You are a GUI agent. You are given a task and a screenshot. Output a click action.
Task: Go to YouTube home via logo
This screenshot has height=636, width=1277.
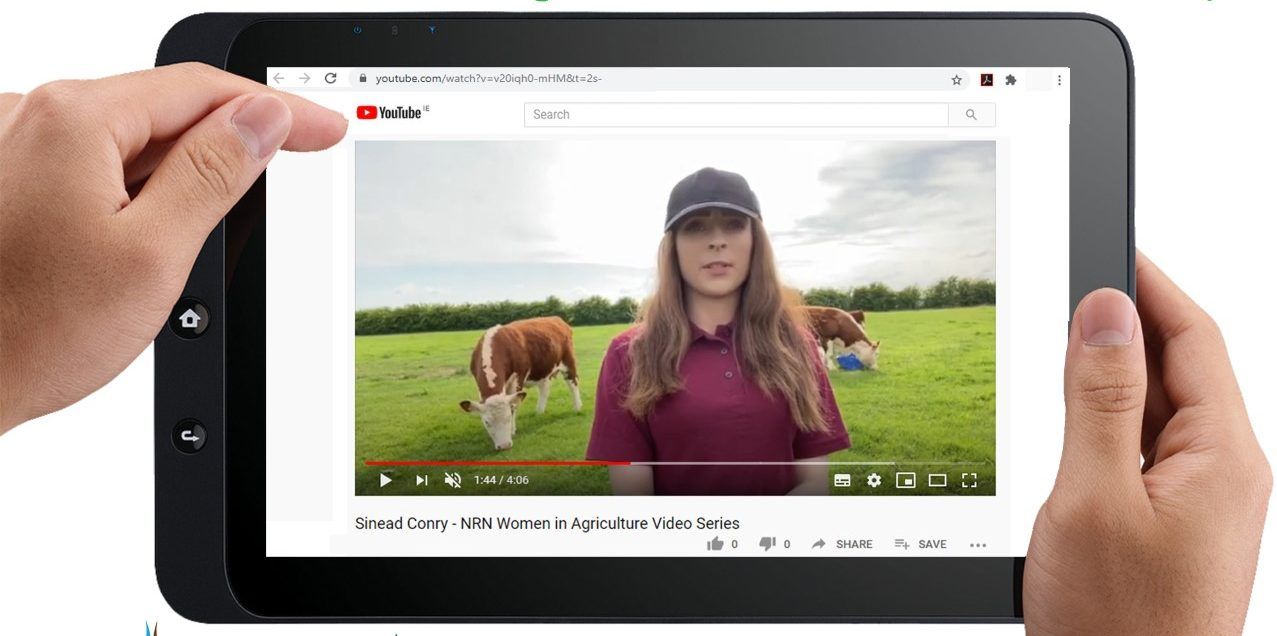coord(391,113)
